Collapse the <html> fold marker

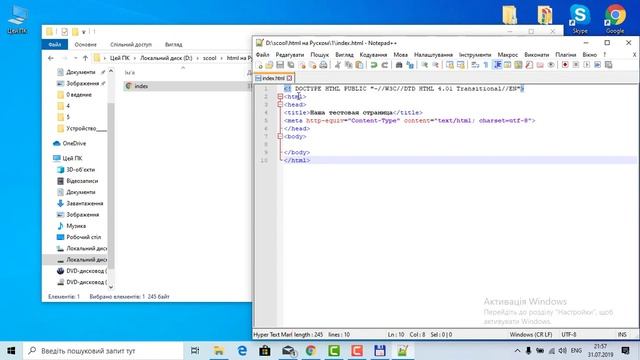click(280, 97)
